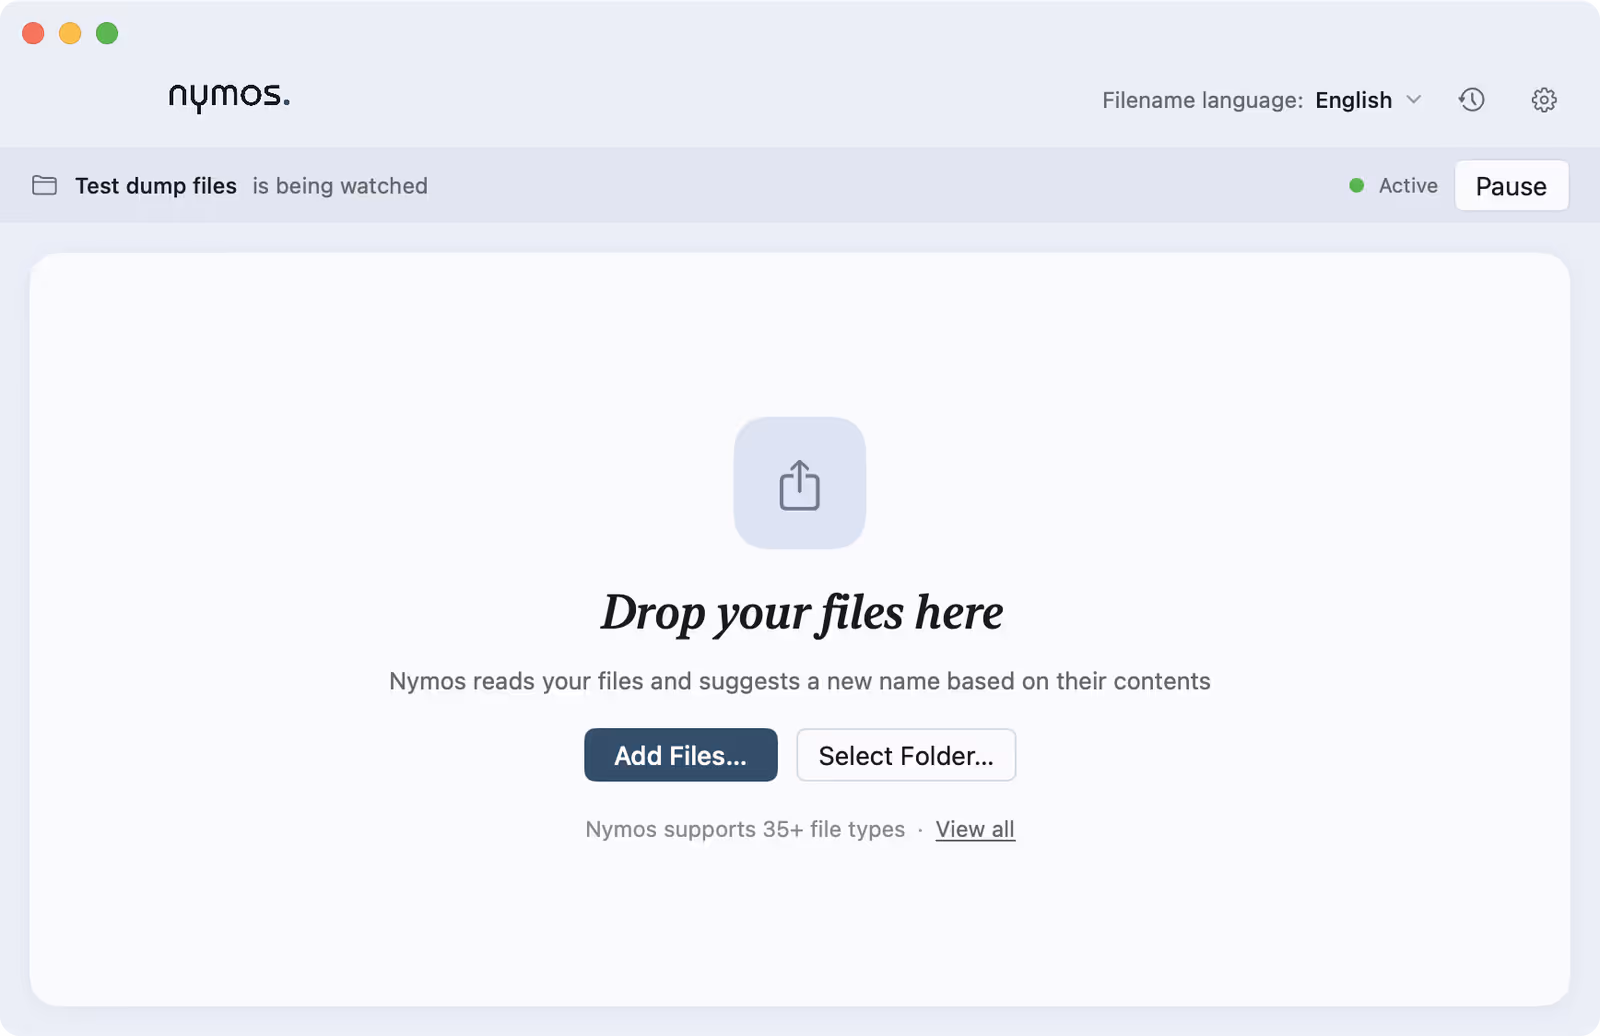
Task: Open the View all file types link
Action: (975, 829)
